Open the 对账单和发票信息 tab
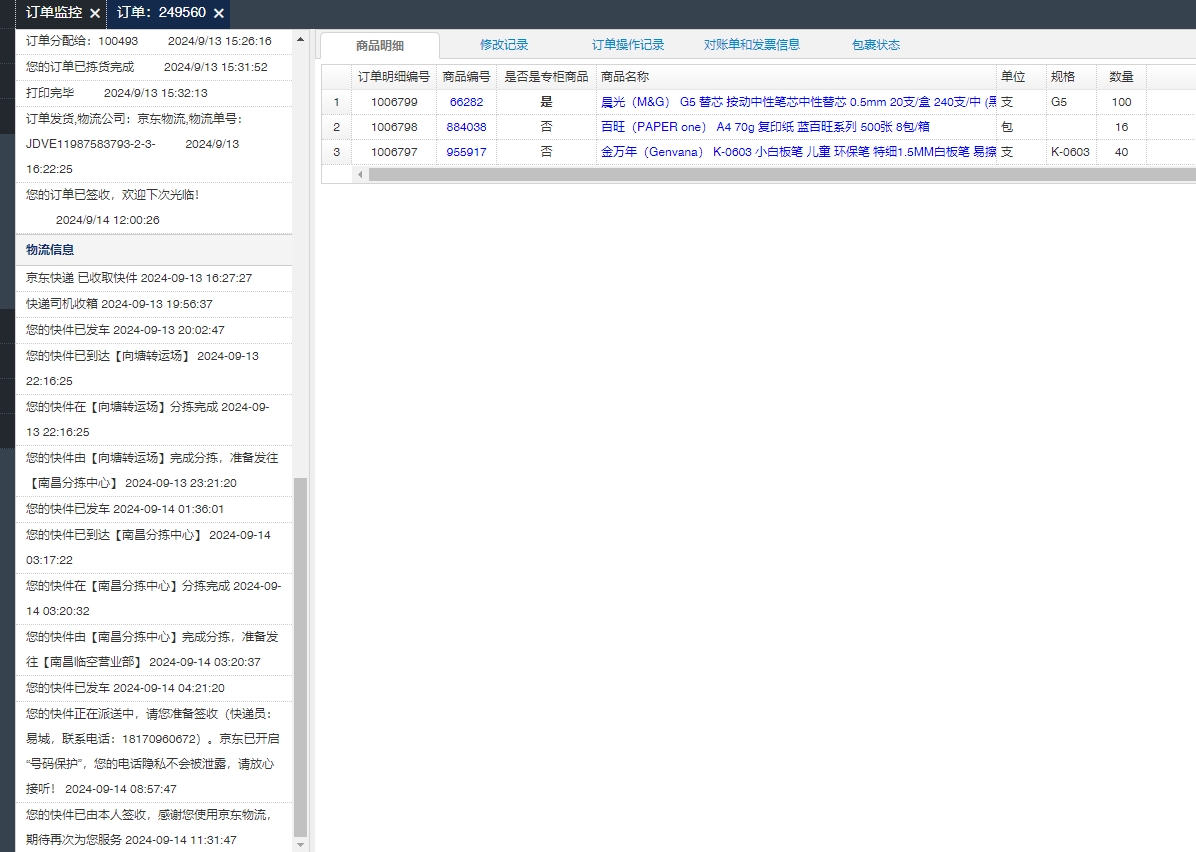Screen dimensions: 1196x852 pos(752,45)
